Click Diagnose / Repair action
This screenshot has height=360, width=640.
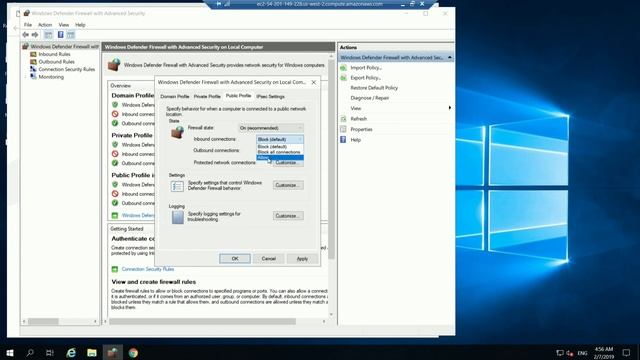coord(369,98)
